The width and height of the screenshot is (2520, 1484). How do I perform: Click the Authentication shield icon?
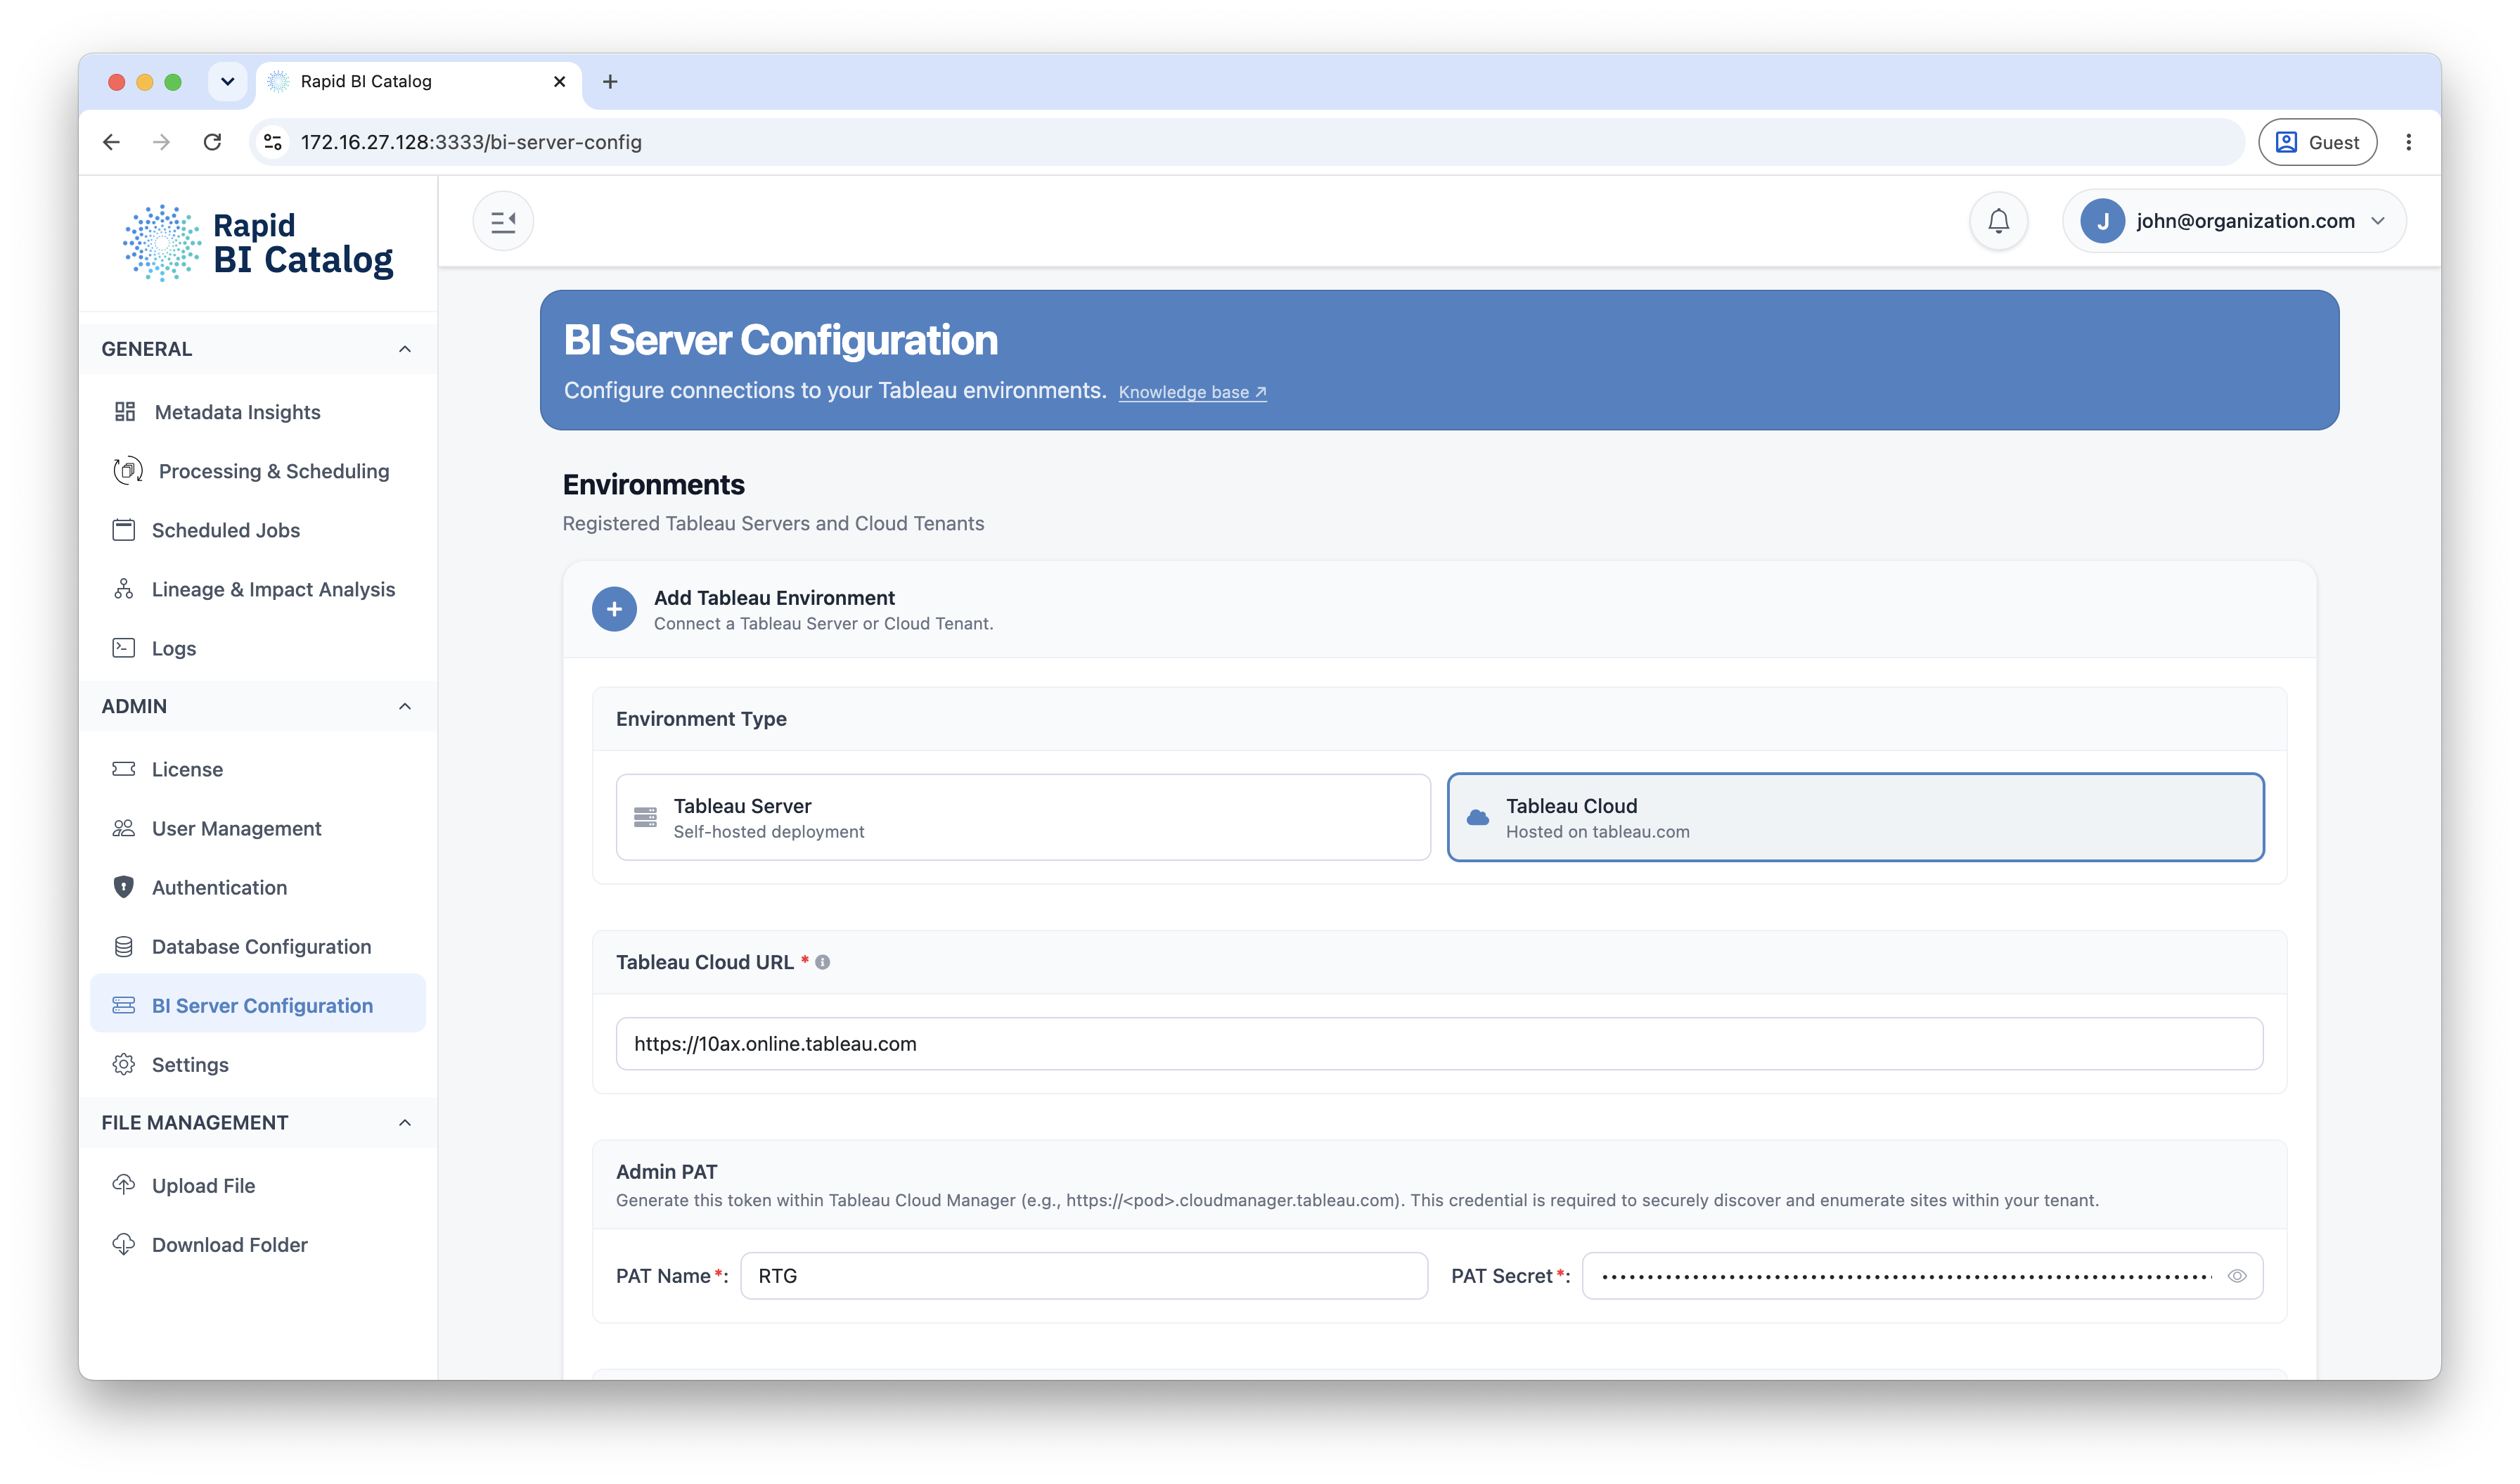tap(124, 887)
